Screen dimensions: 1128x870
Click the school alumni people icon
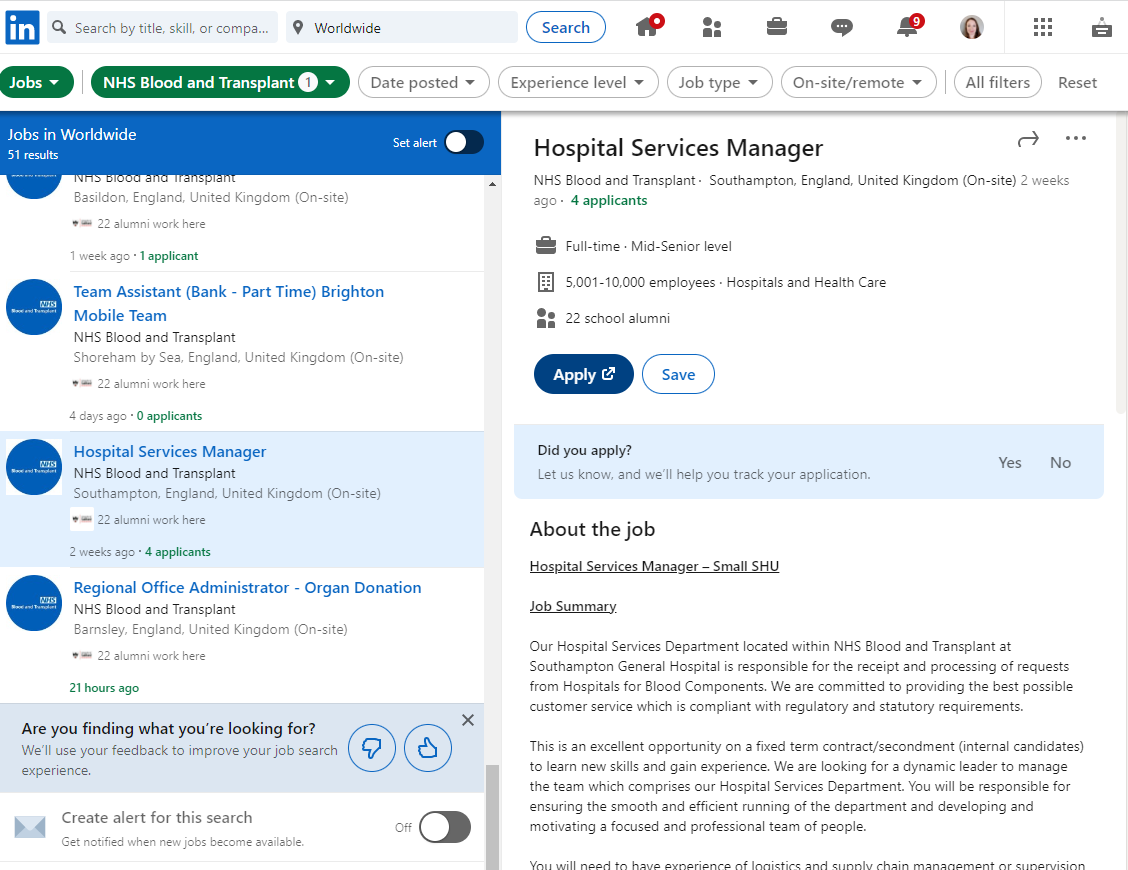[x=546, y=318]
